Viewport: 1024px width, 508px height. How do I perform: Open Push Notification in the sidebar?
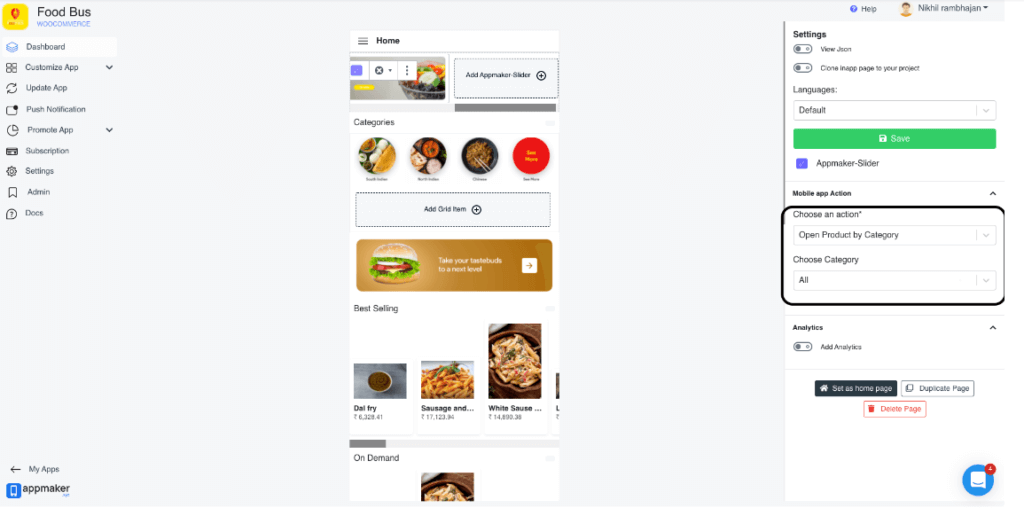(x=56, y=109)
